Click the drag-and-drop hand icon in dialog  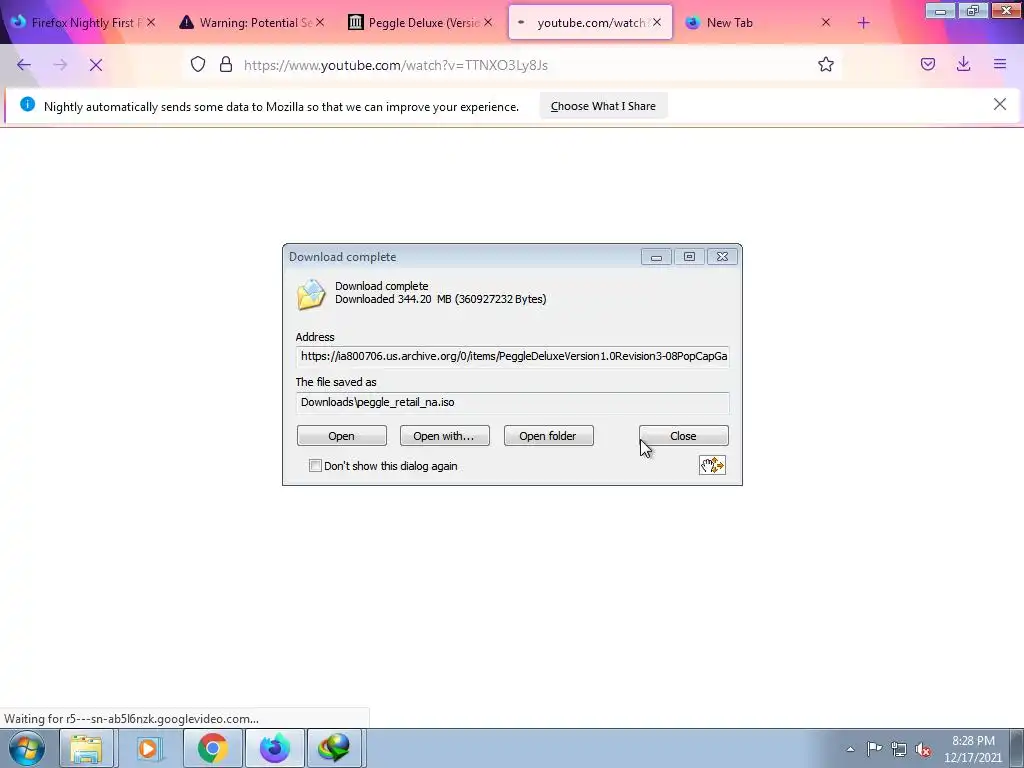(x=712, y=465)
